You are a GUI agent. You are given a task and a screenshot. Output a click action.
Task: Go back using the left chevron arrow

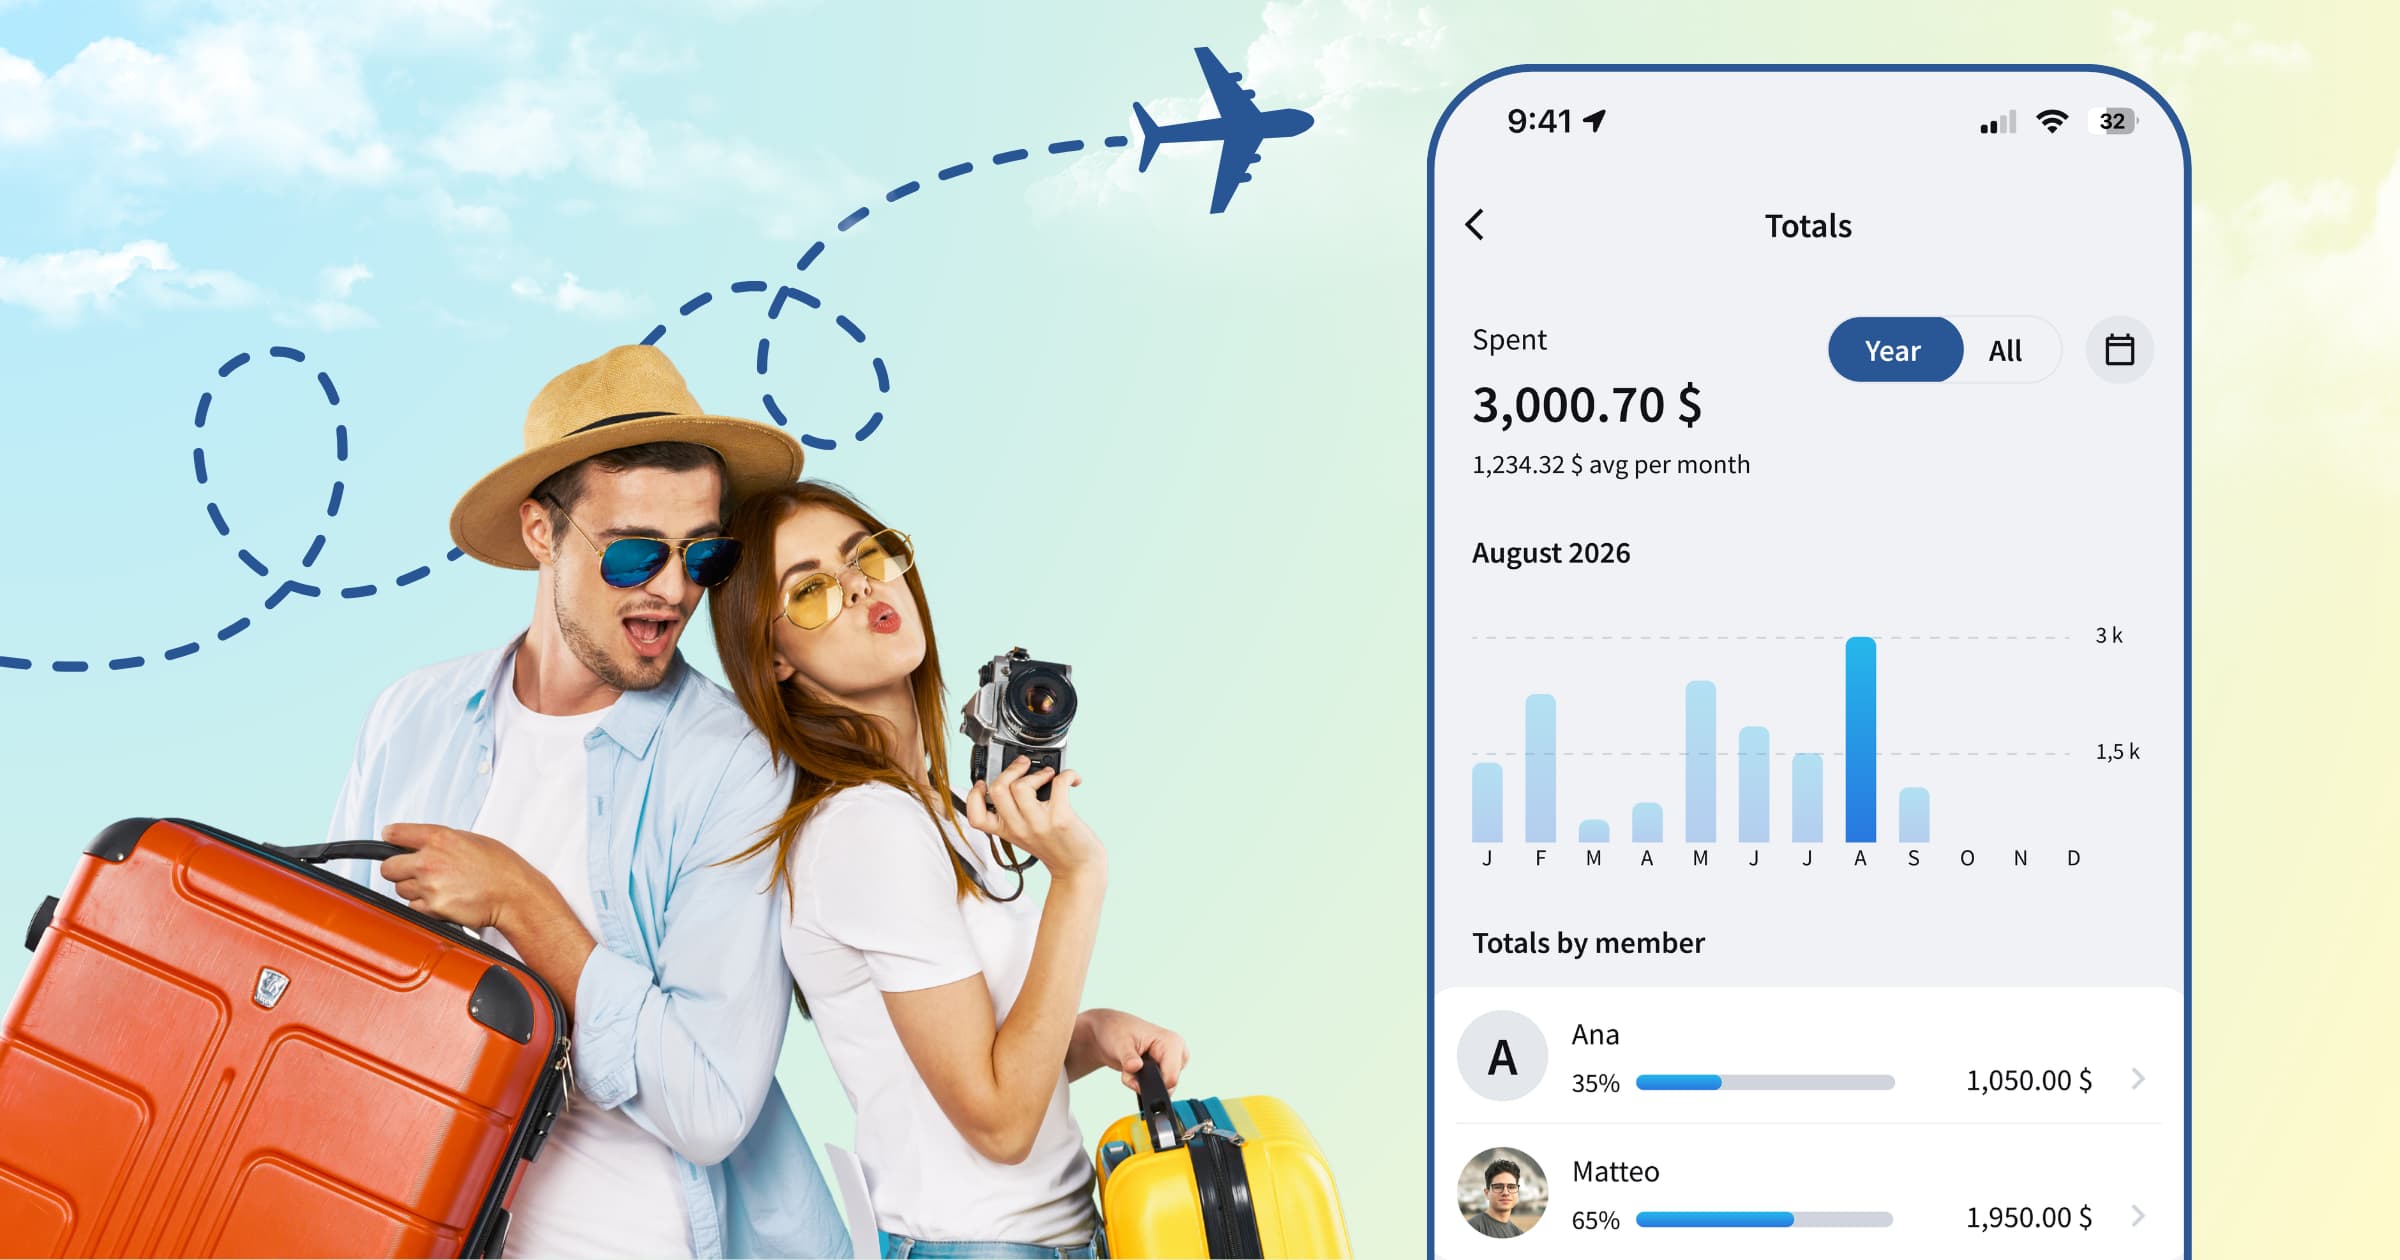pyautogui.click(x=1475, y=225)
